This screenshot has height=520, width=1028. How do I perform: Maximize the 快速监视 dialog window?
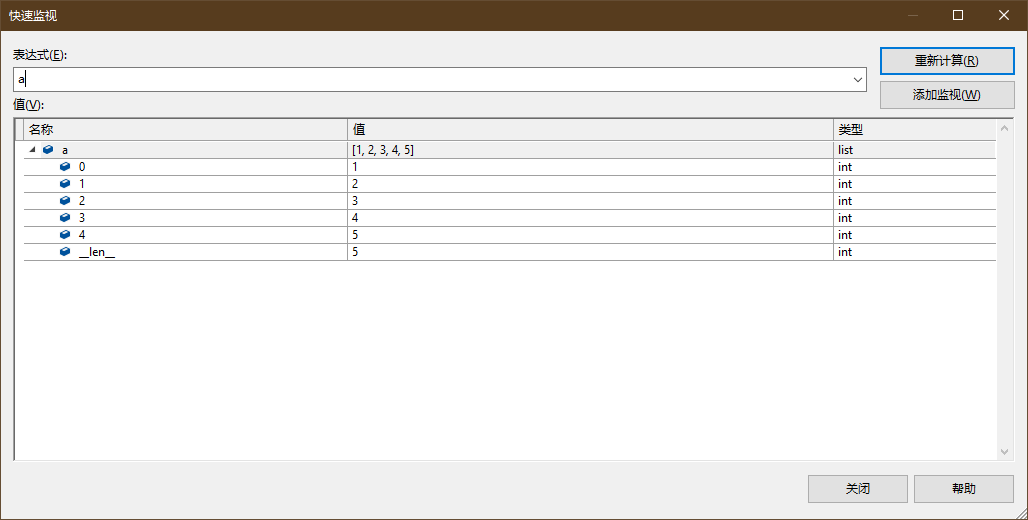[x=958, y=15]
